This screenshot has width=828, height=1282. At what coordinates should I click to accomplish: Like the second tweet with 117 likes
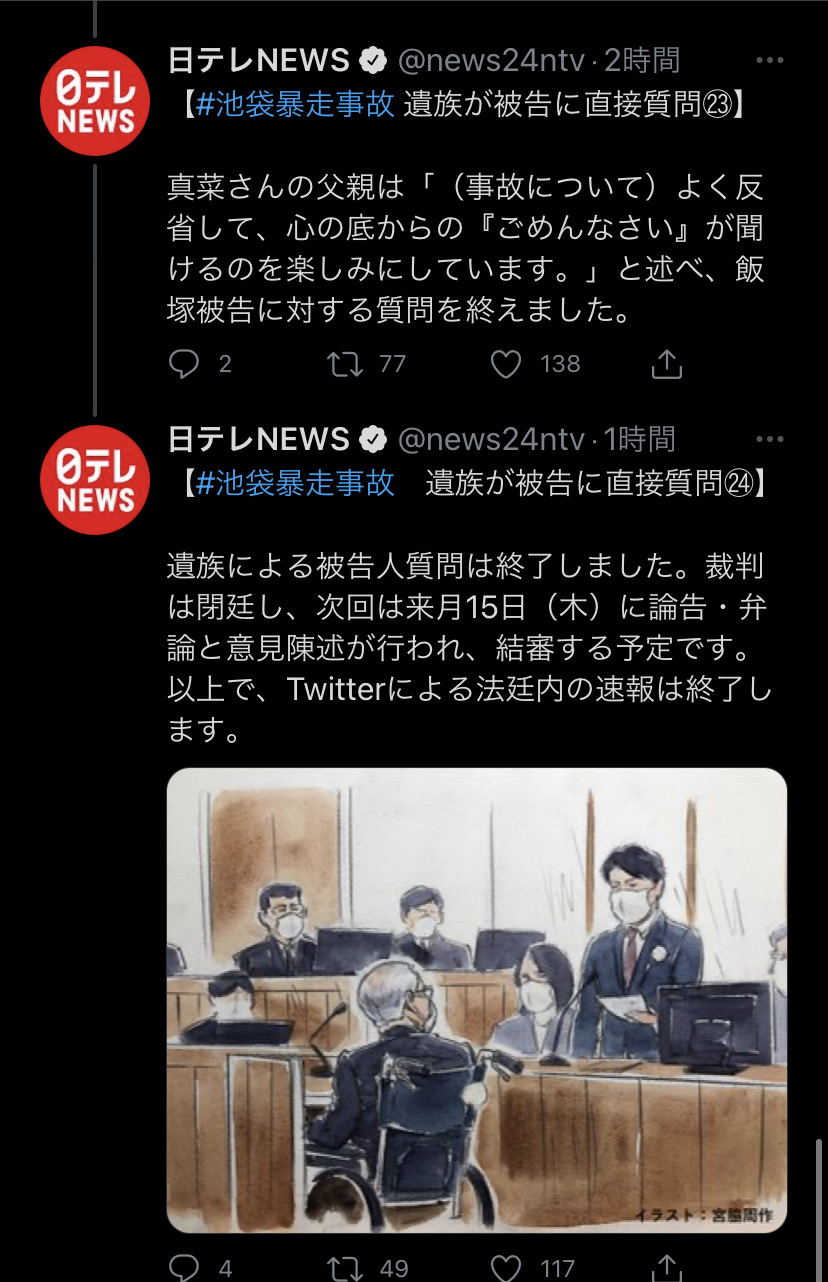(x=507, y=1268)
